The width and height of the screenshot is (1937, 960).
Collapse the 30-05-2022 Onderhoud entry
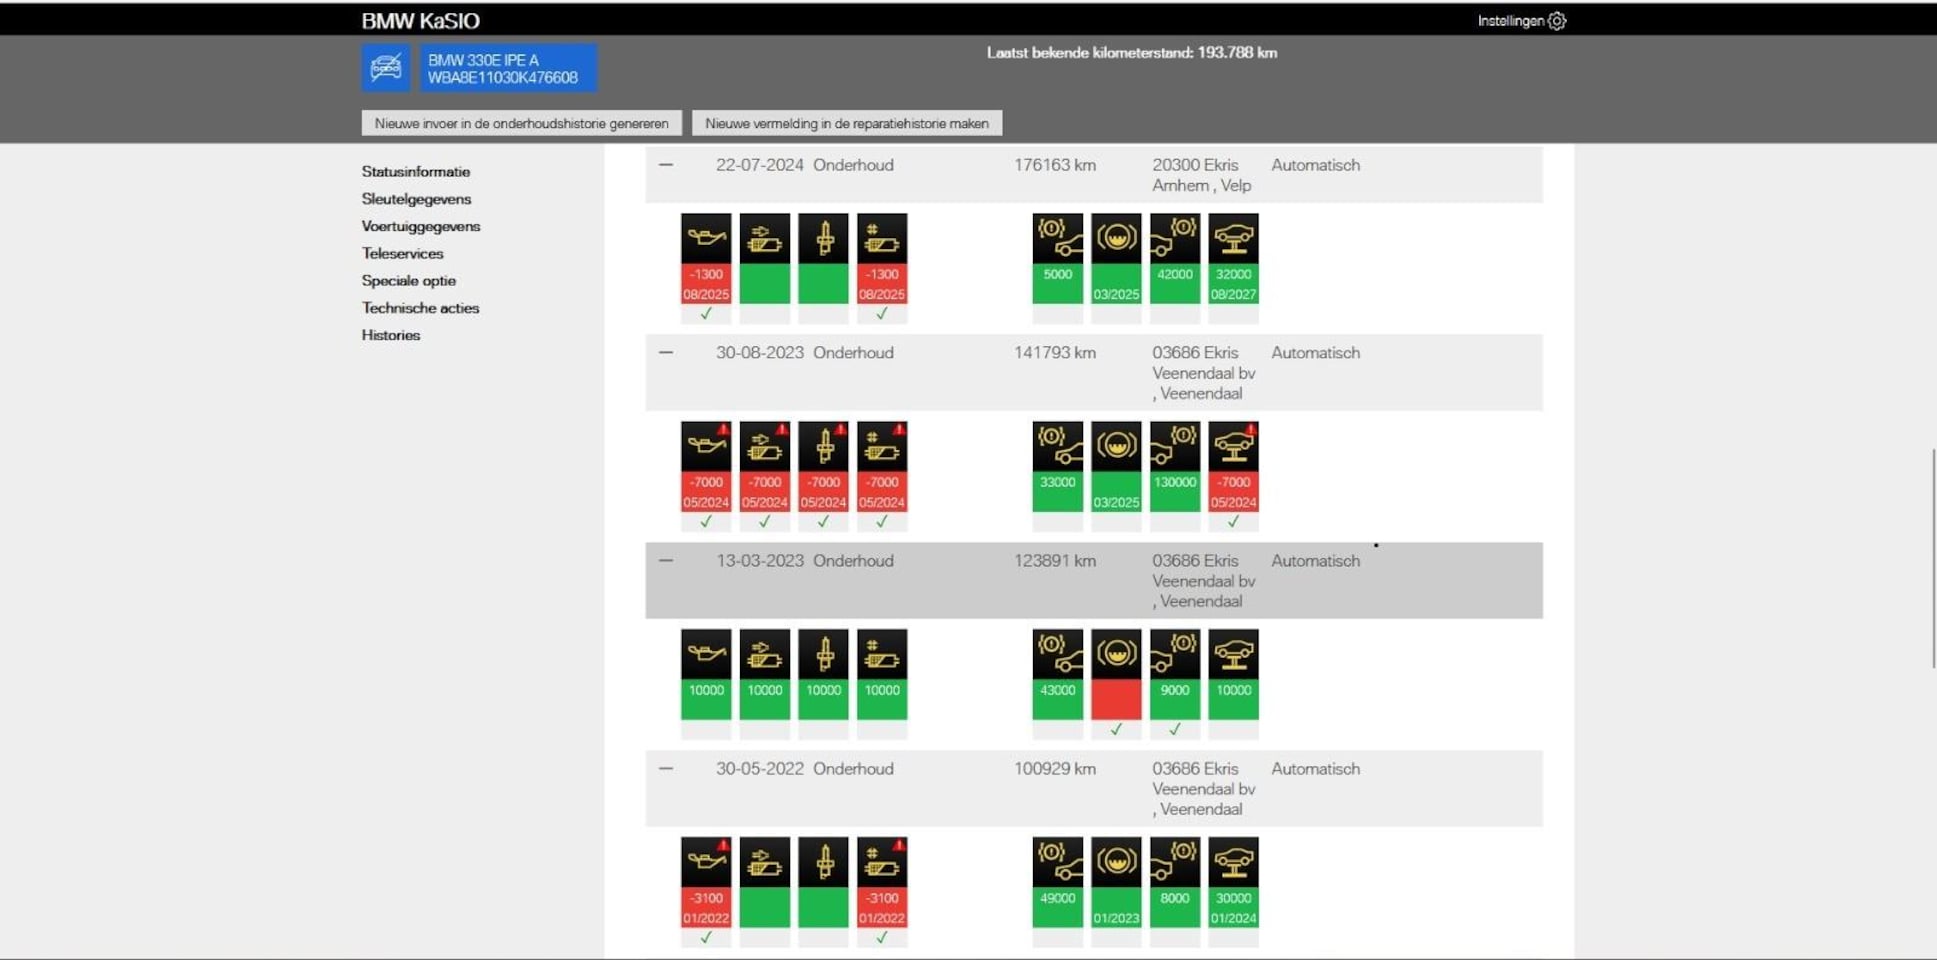pyautogui.click(x=666, y=769)
